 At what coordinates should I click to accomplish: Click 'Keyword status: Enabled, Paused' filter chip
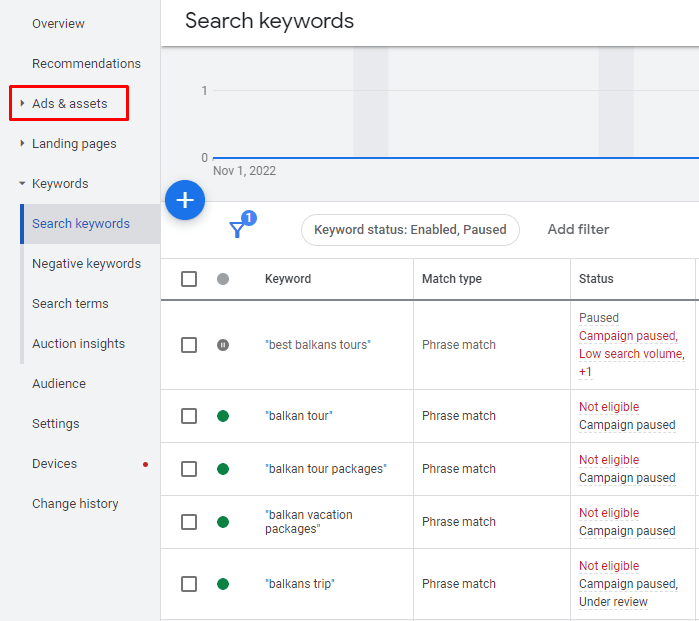click(x=410, y=230)
